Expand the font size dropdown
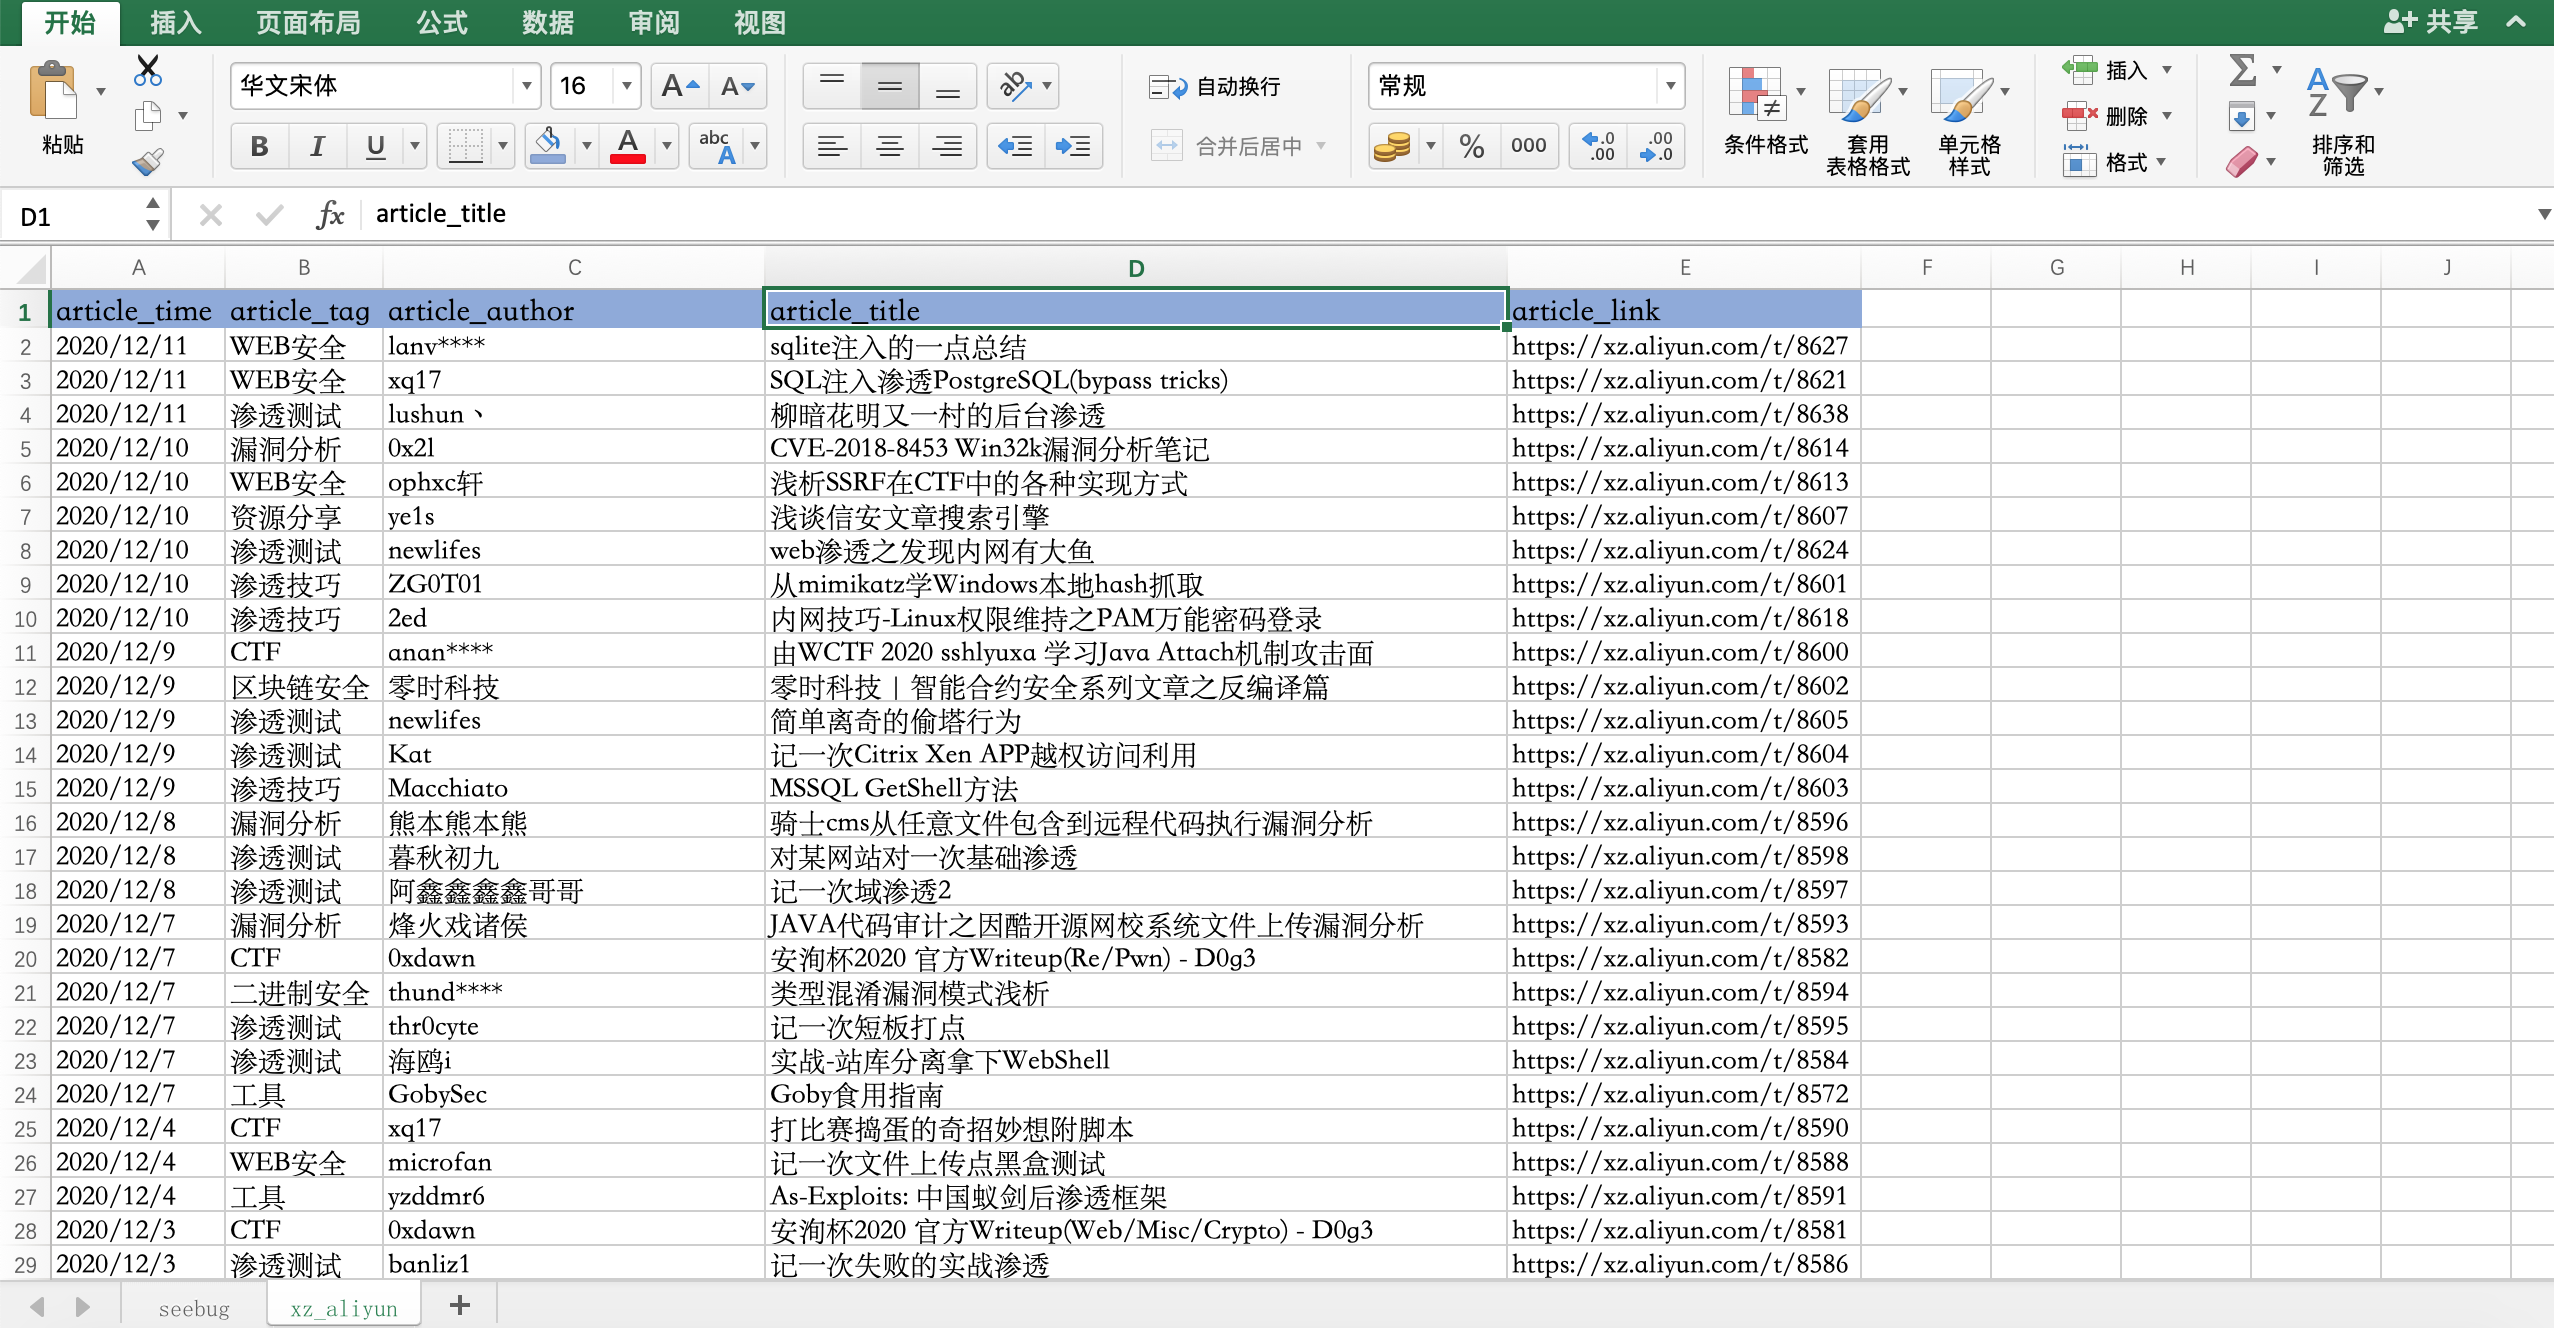 coord(626,87)
